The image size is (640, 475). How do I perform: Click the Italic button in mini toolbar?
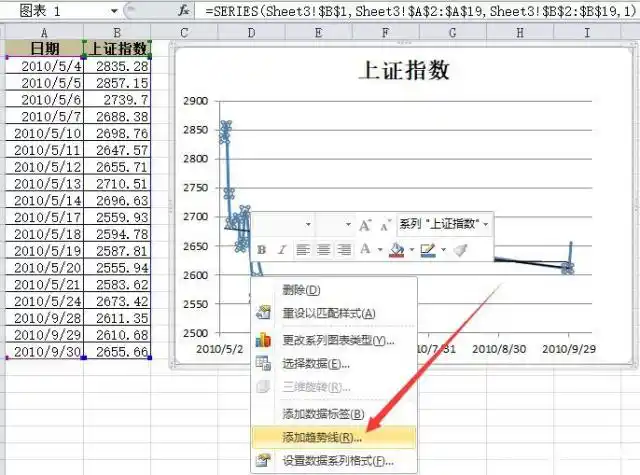(282, 250)
